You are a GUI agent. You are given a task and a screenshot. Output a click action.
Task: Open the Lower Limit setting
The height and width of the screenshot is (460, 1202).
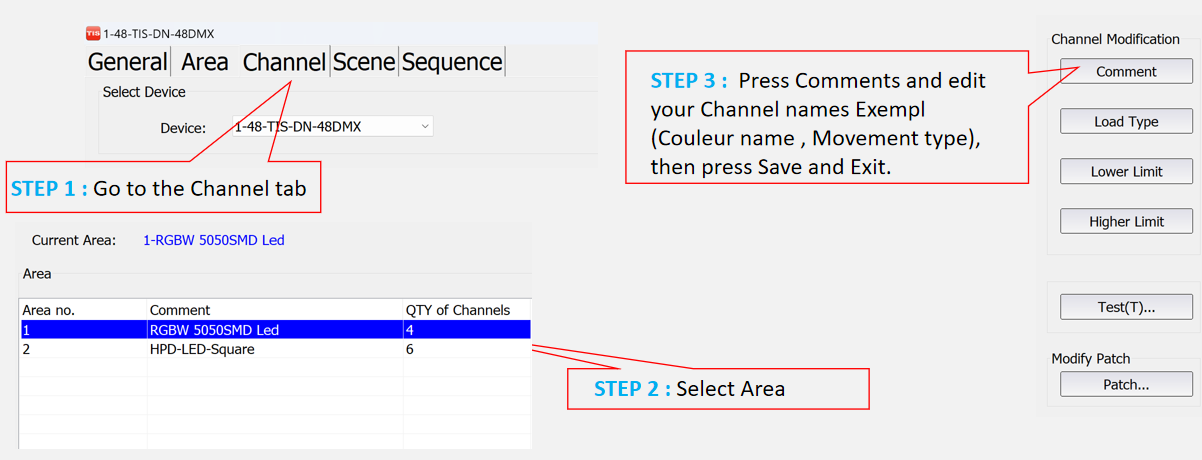tap(1126, 172)
